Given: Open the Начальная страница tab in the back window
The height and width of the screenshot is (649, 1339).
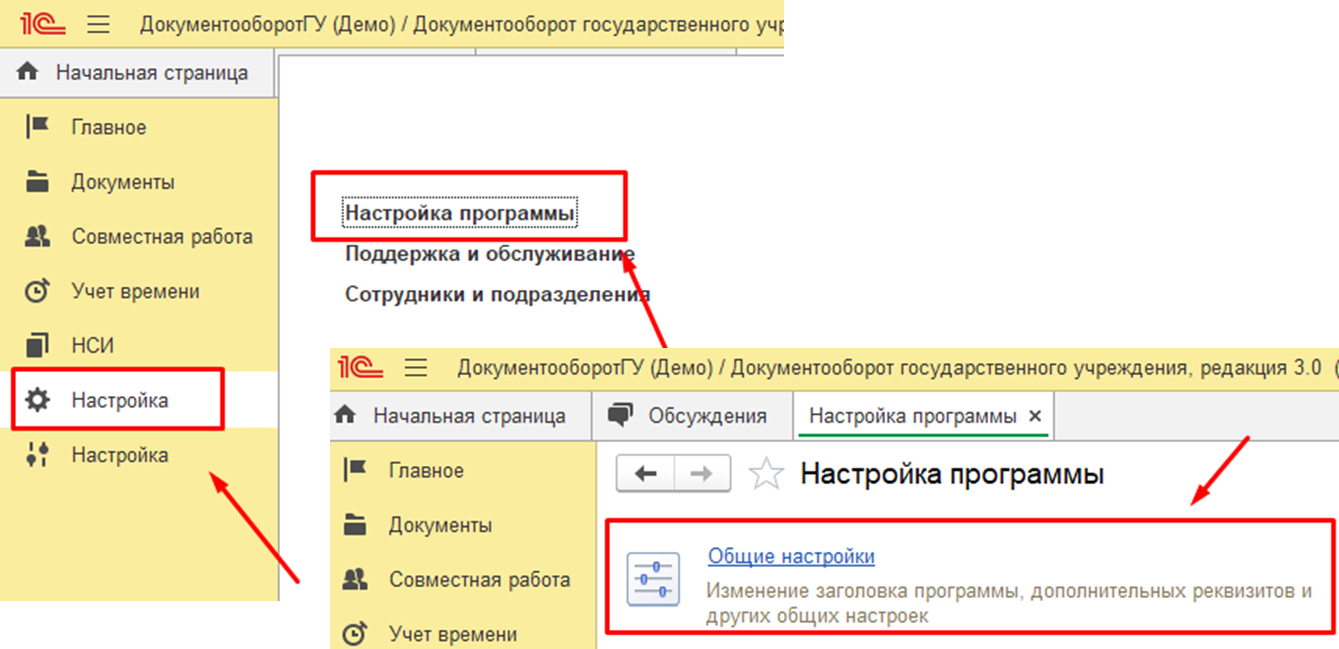Looking at the screenshot, I should pos(138,72).
